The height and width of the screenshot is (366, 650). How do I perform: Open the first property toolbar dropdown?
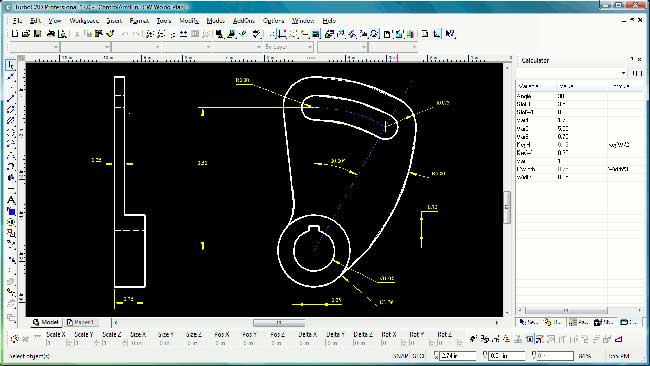point(56,47)
